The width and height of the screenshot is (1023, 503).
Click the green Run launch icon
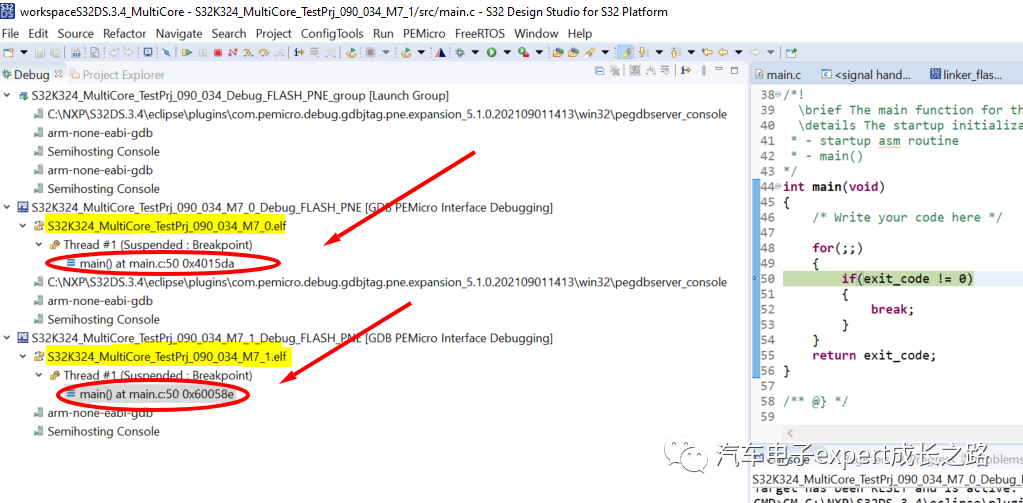[x=491, y=52]
